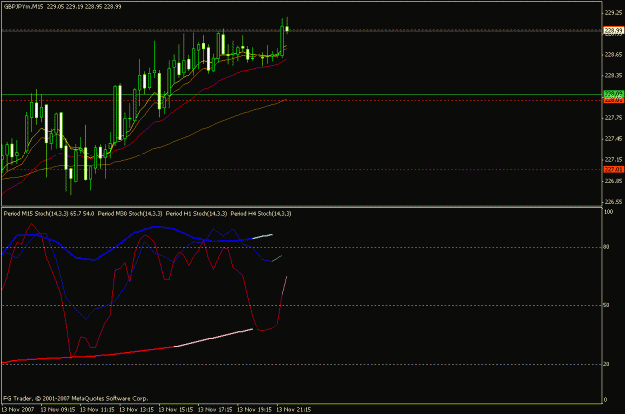The width and height of the screenshot is (625, 414).
Task: Click the 227.15 price axis label
Action: (x=613, y=160)
